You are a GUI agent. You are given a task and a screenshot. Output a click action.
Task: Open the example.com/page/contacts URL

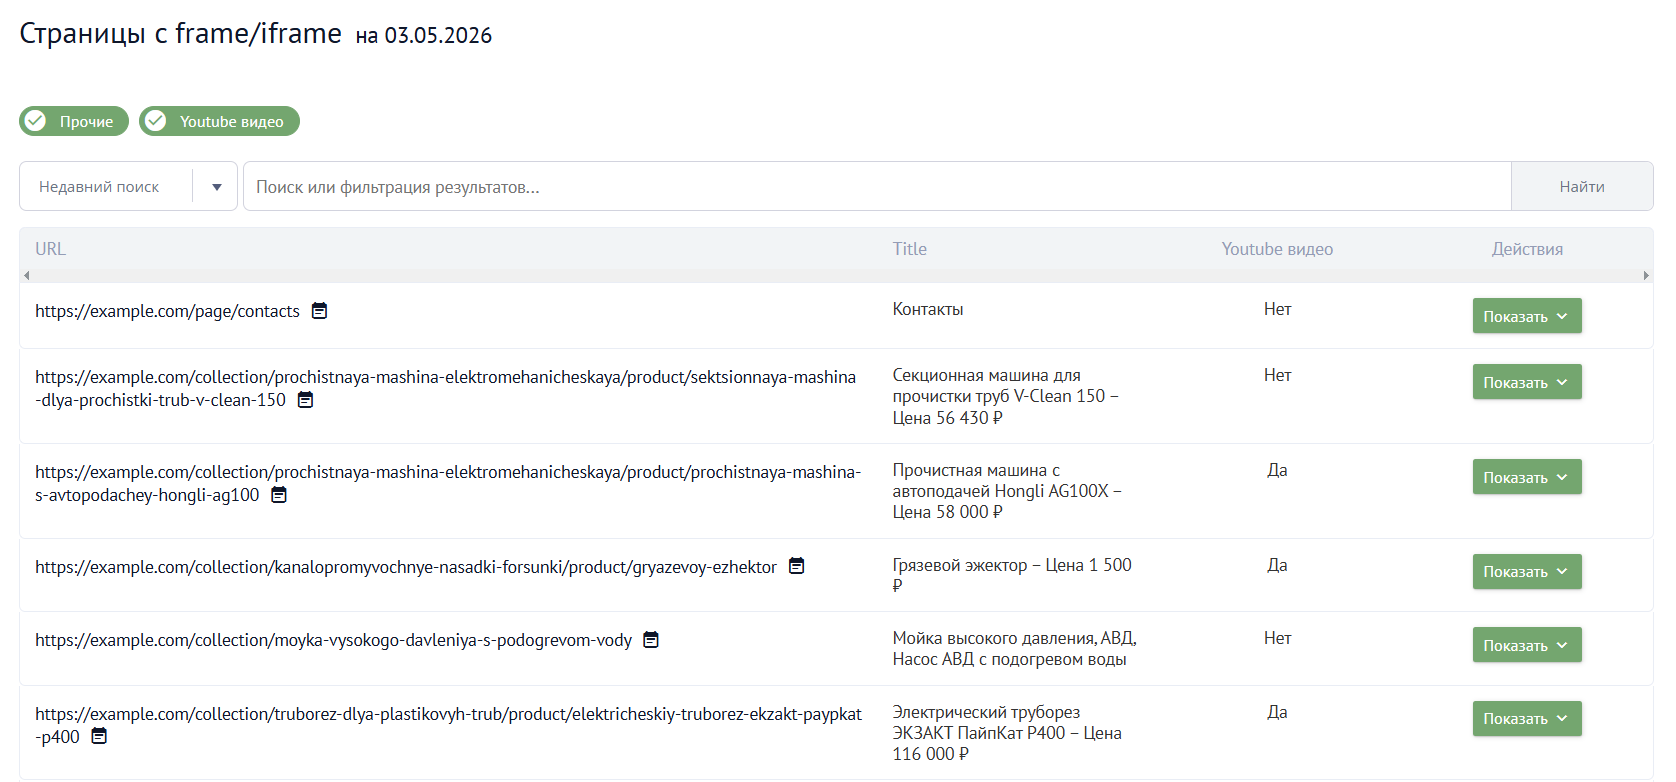[x=167, y=311]
